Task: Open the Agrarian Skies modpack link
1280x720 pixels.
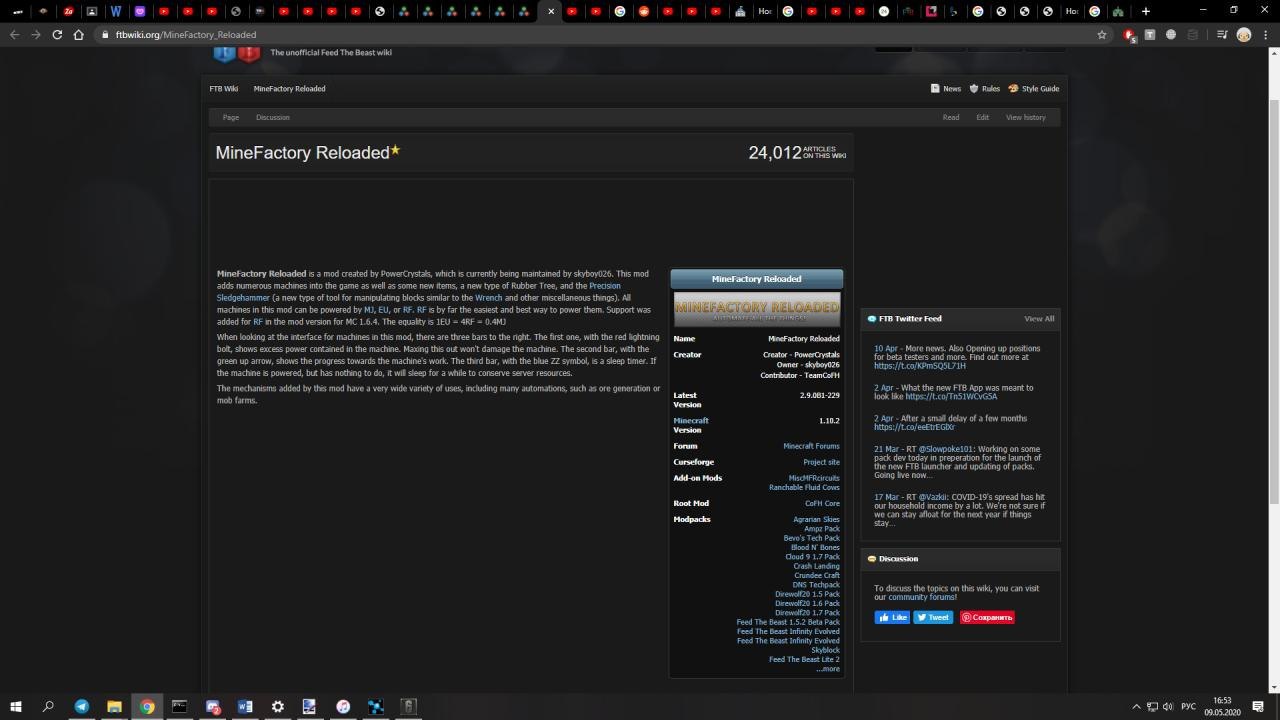Action: 816,519
